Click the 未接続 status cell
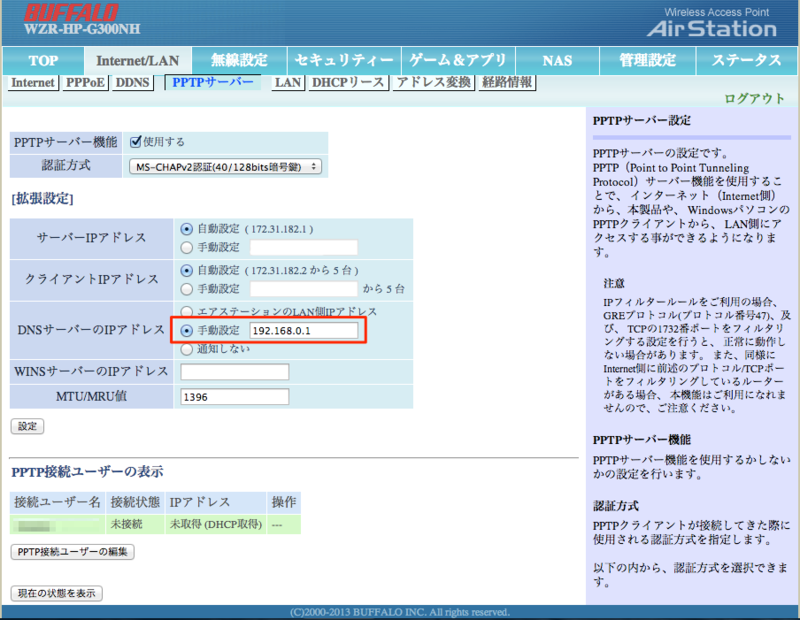This screenshot has height=620, width=800. pos(135,525)
